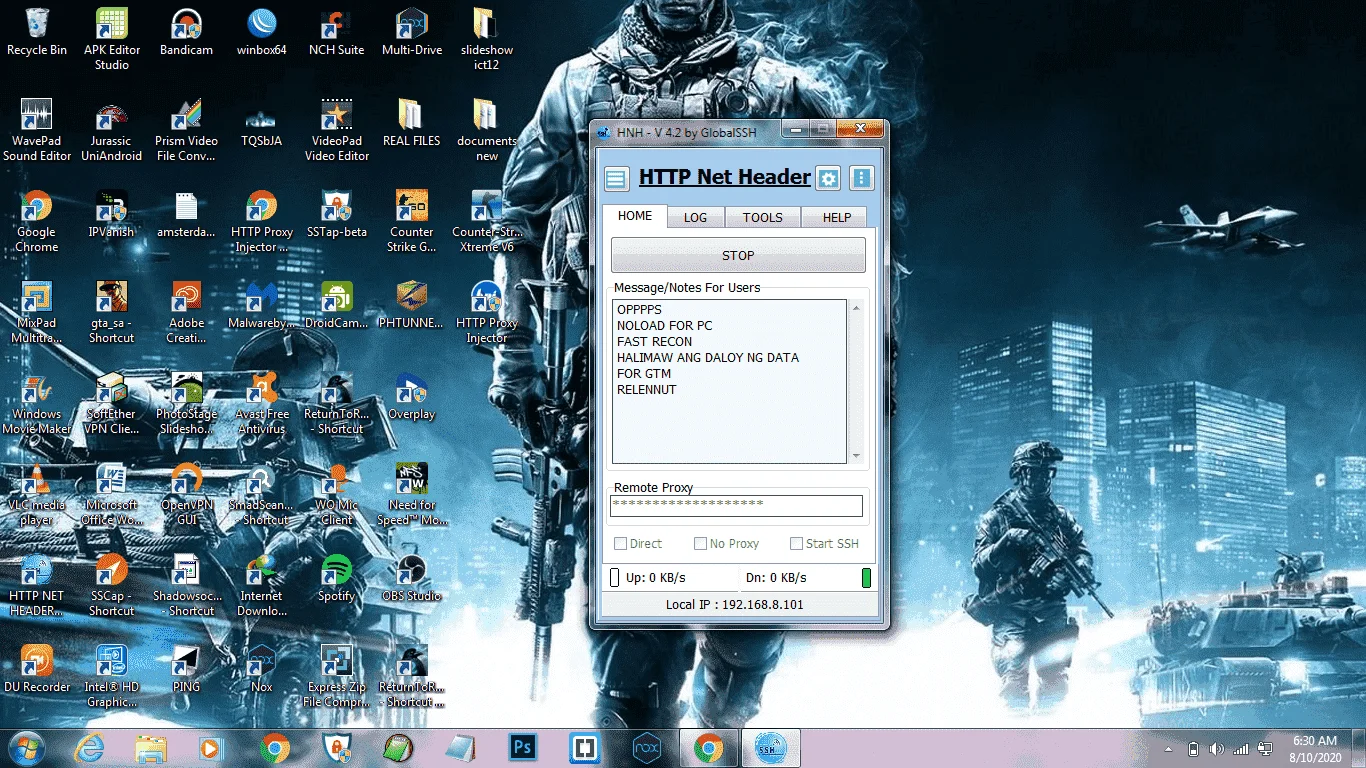Image resolution: width=1366 pixels, height=768 pixels.
Task: Select the SSCap shortcut icon
Action: [x=112, y=585]
